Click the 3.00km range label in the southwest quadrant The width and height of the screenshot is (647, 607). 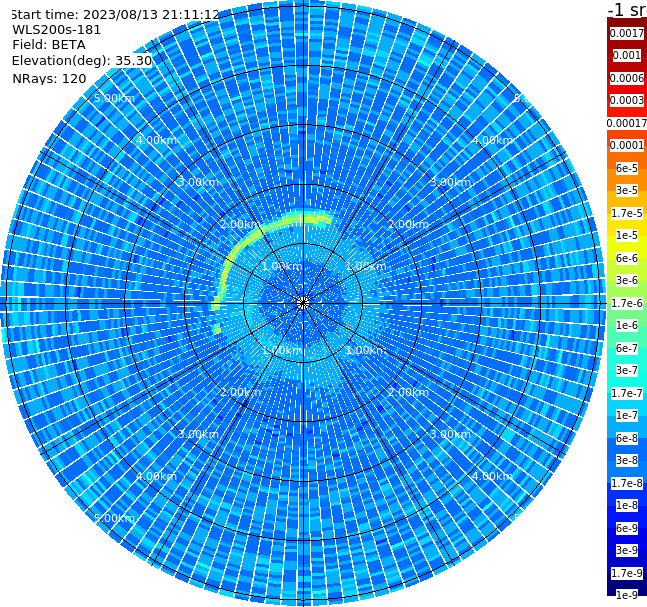tap(198, 434)
